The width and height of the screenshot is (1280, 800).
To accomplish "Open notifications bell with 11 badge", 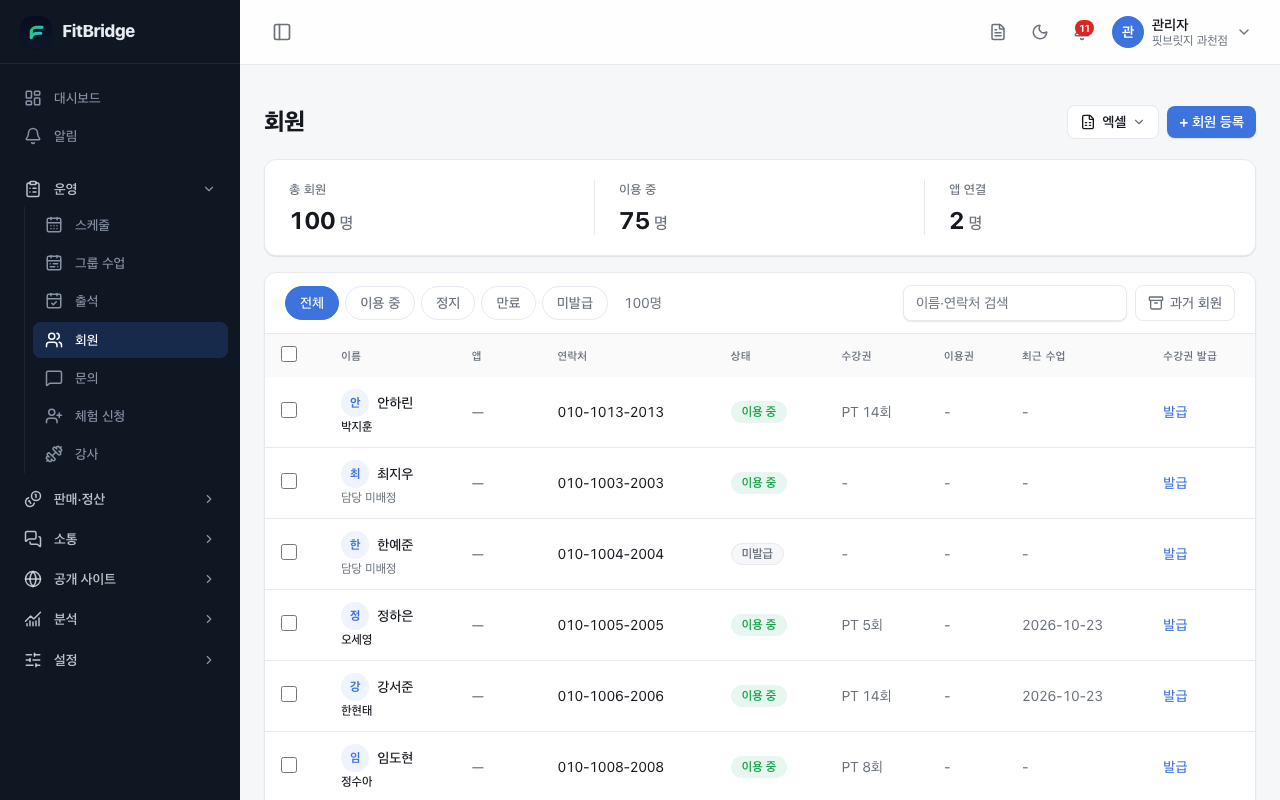I will click(1081, 32).
